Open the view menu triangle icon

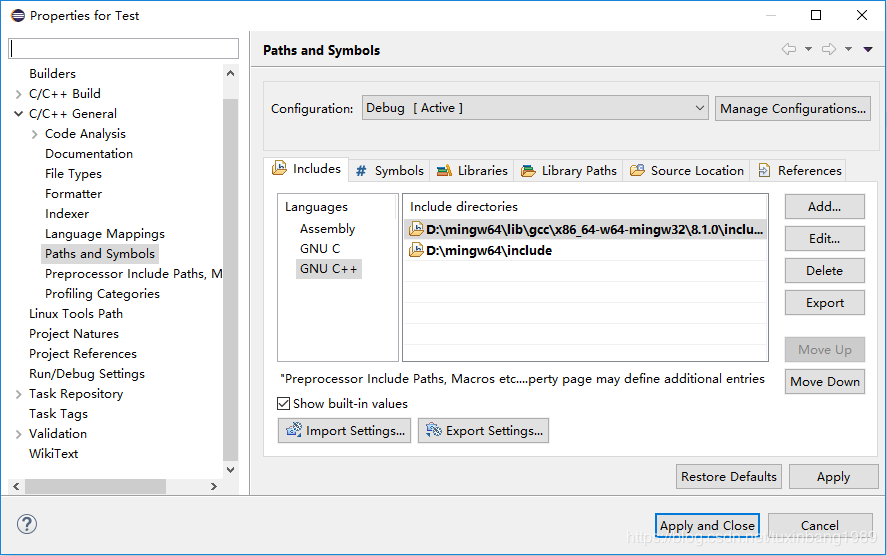pos(867,49)
